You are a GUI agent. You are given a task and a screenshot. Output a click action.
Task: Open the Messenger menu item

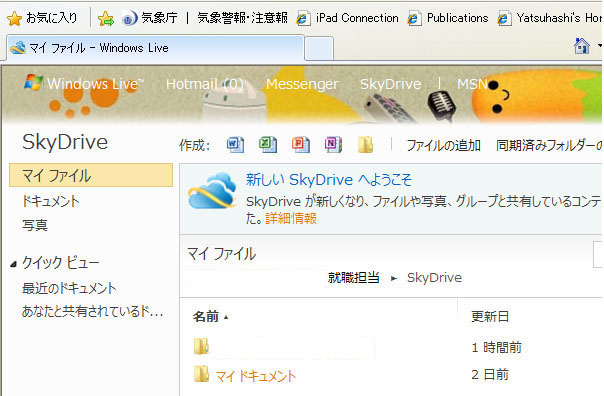click(x=302, y=84)
